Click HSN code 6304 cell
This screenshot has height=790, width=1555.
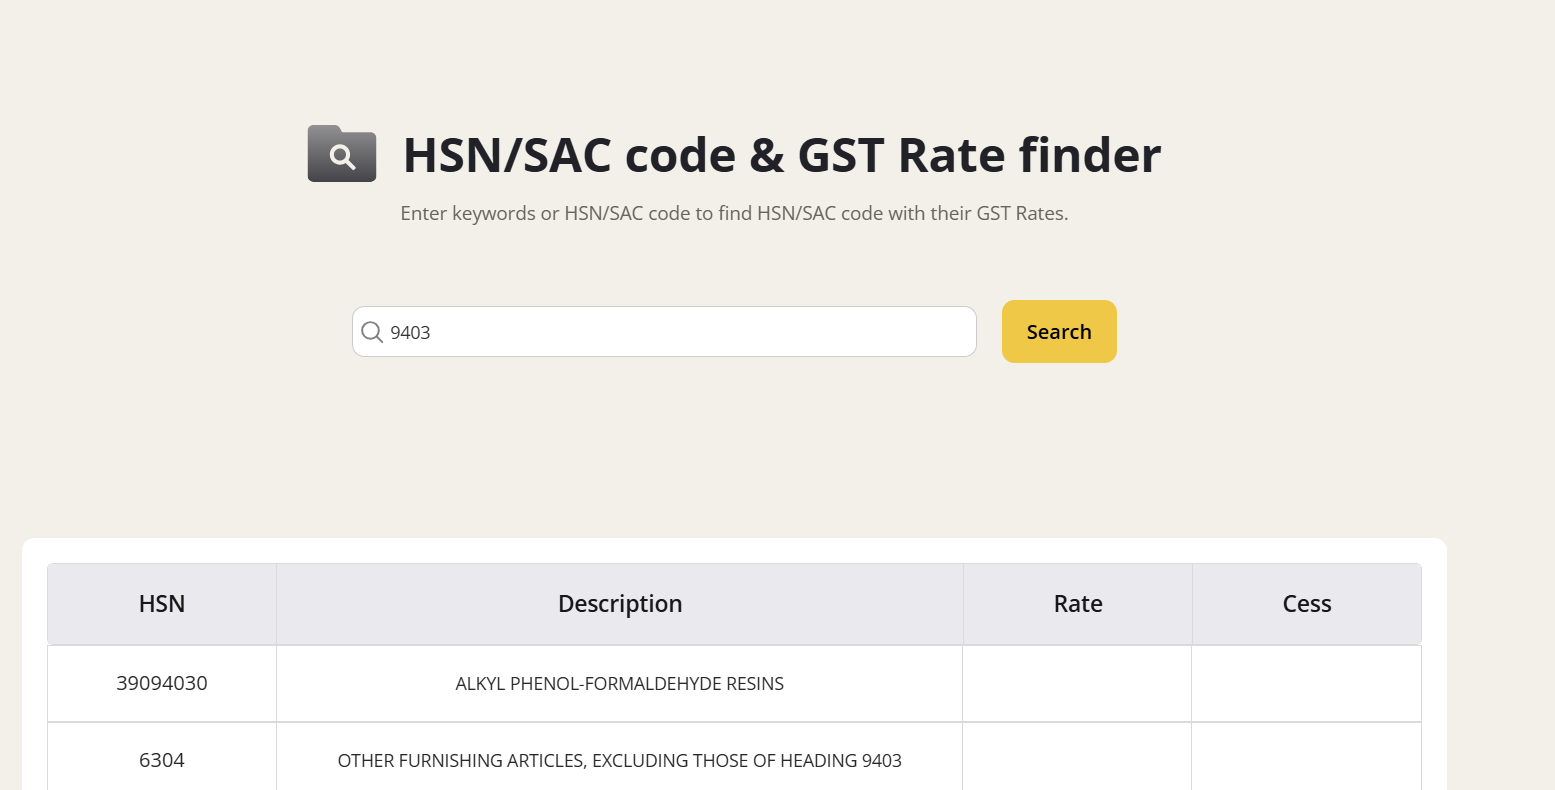coord(162,761)
